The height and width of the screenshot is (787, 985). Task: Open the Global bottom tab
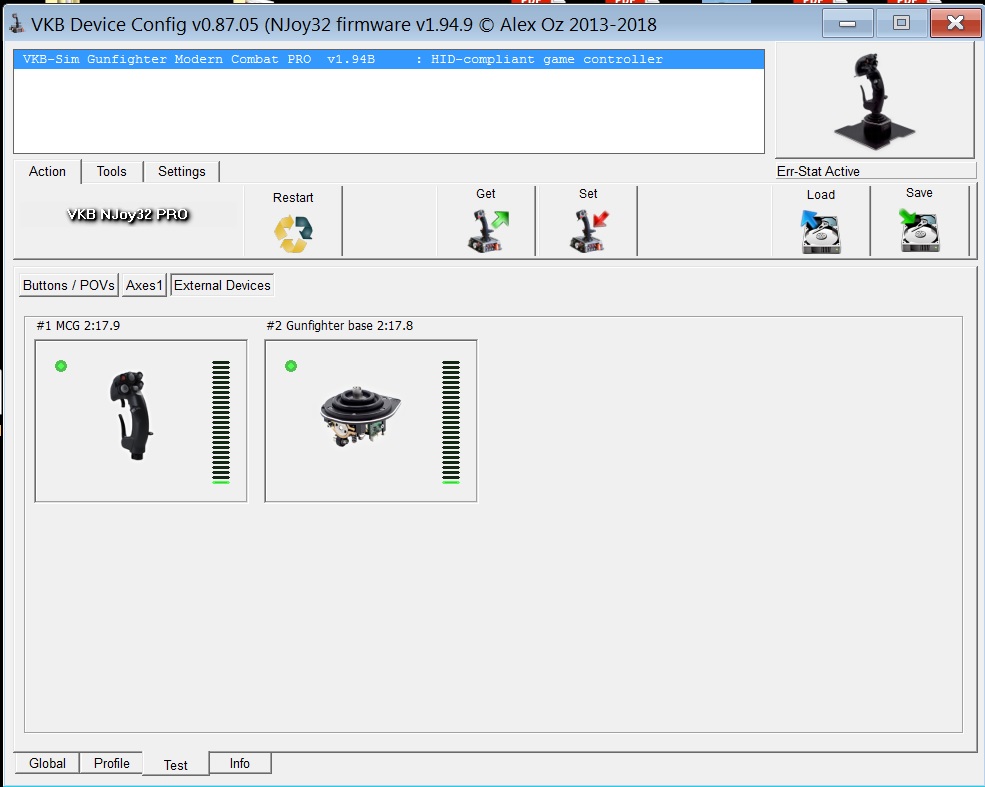pyautogui.click(x=47, y=763)
